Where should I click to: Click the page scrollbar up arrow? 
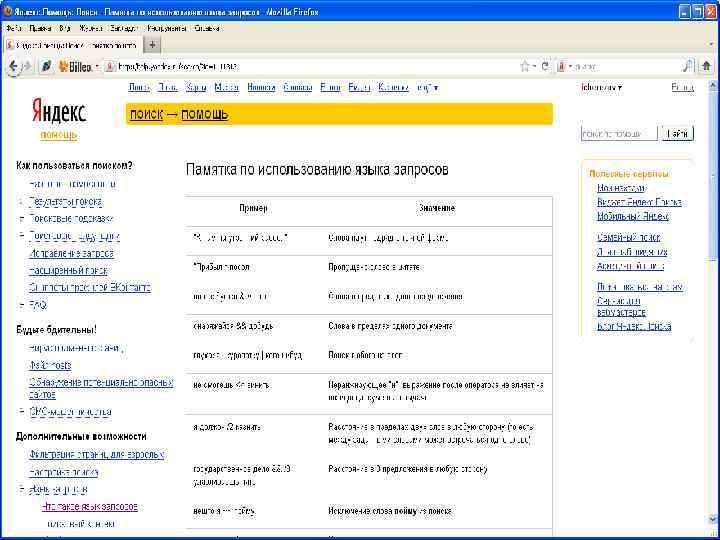point(713,84)
